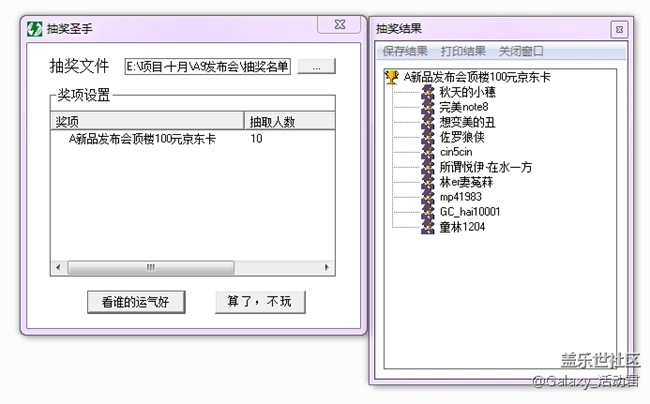Select winner GC_hai10001 in the results tree
This screenshot has width=650, height=404.
[470, 212]
